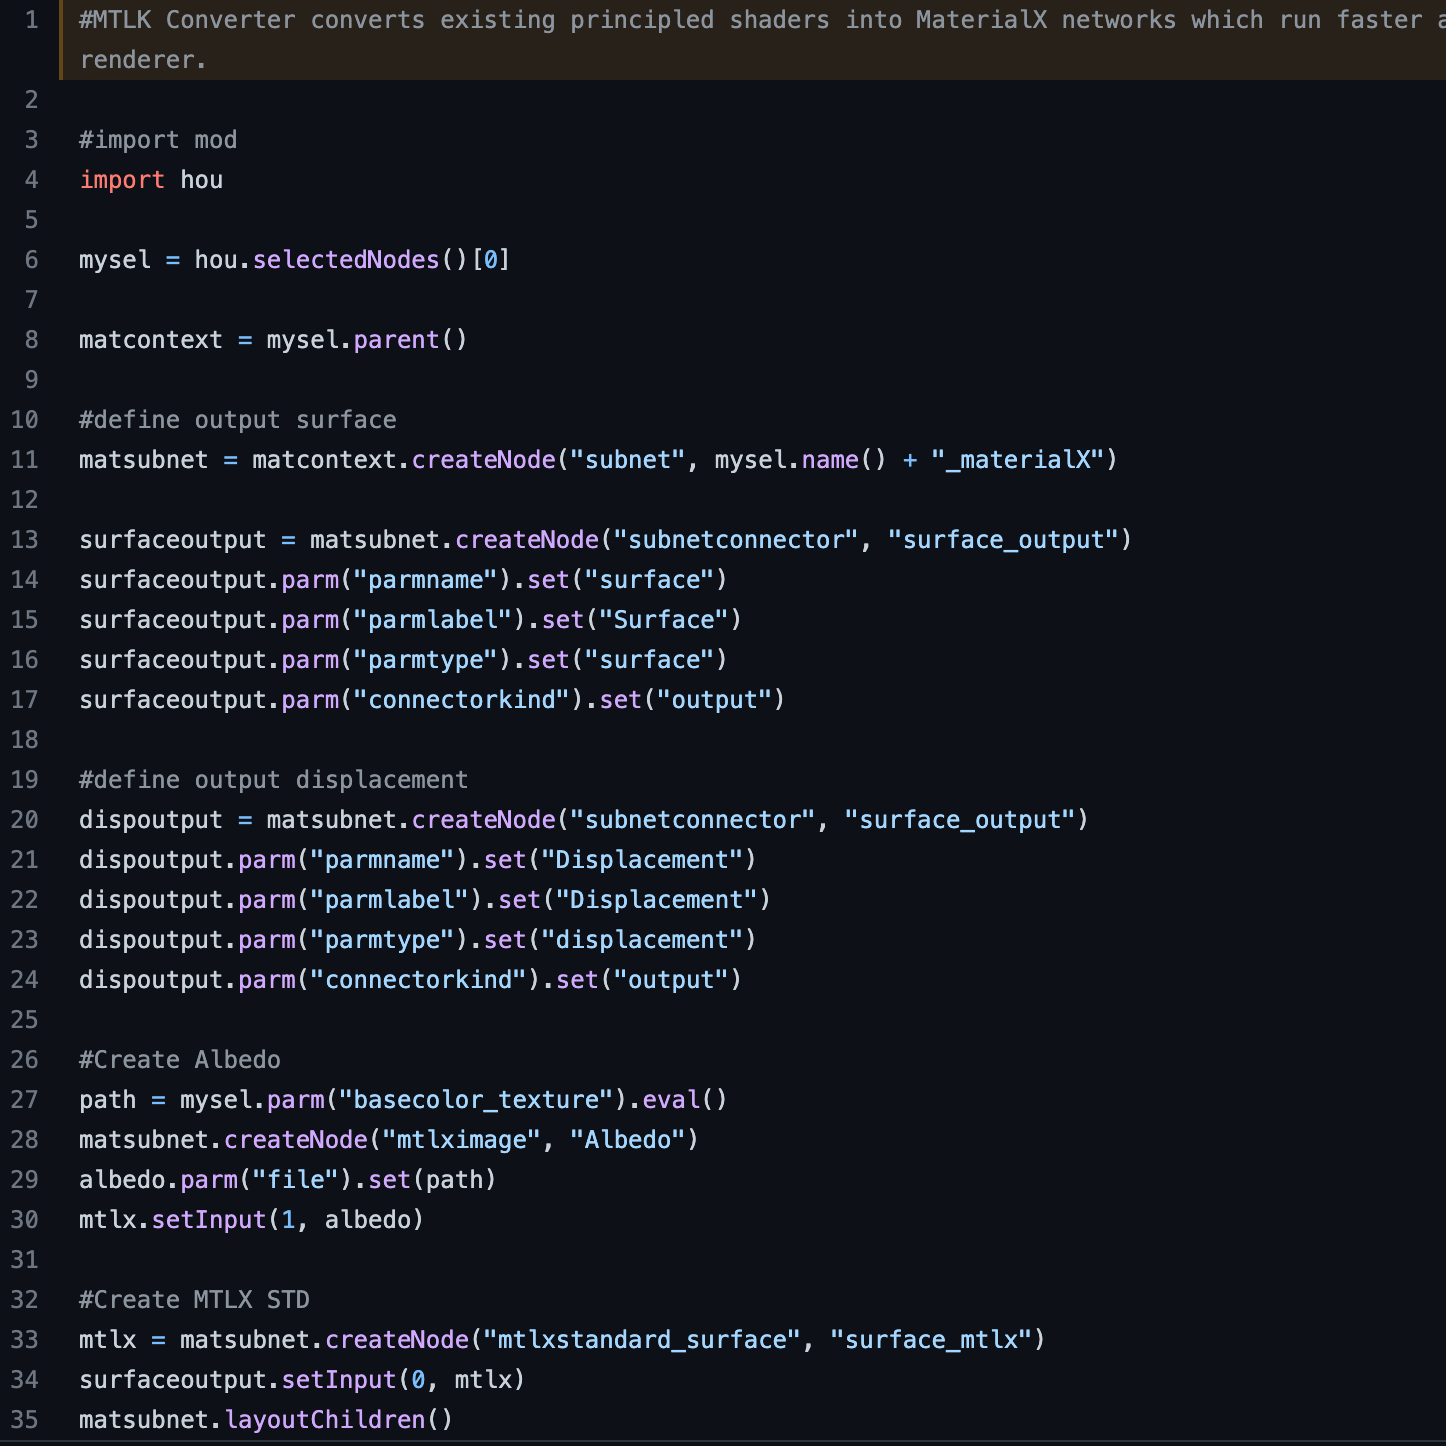The width and height of the screenshot is (1446, 1446).
Task: Click the string "Surface" on line 15
Action: coord(664,620)
